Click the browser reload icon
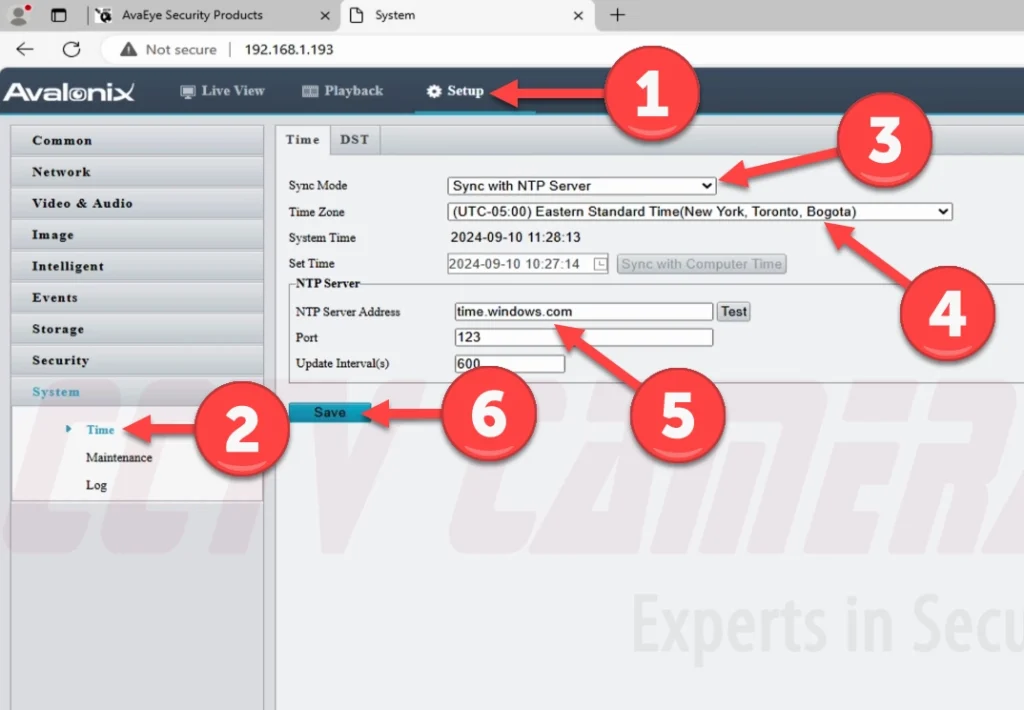 pos(71,49)
